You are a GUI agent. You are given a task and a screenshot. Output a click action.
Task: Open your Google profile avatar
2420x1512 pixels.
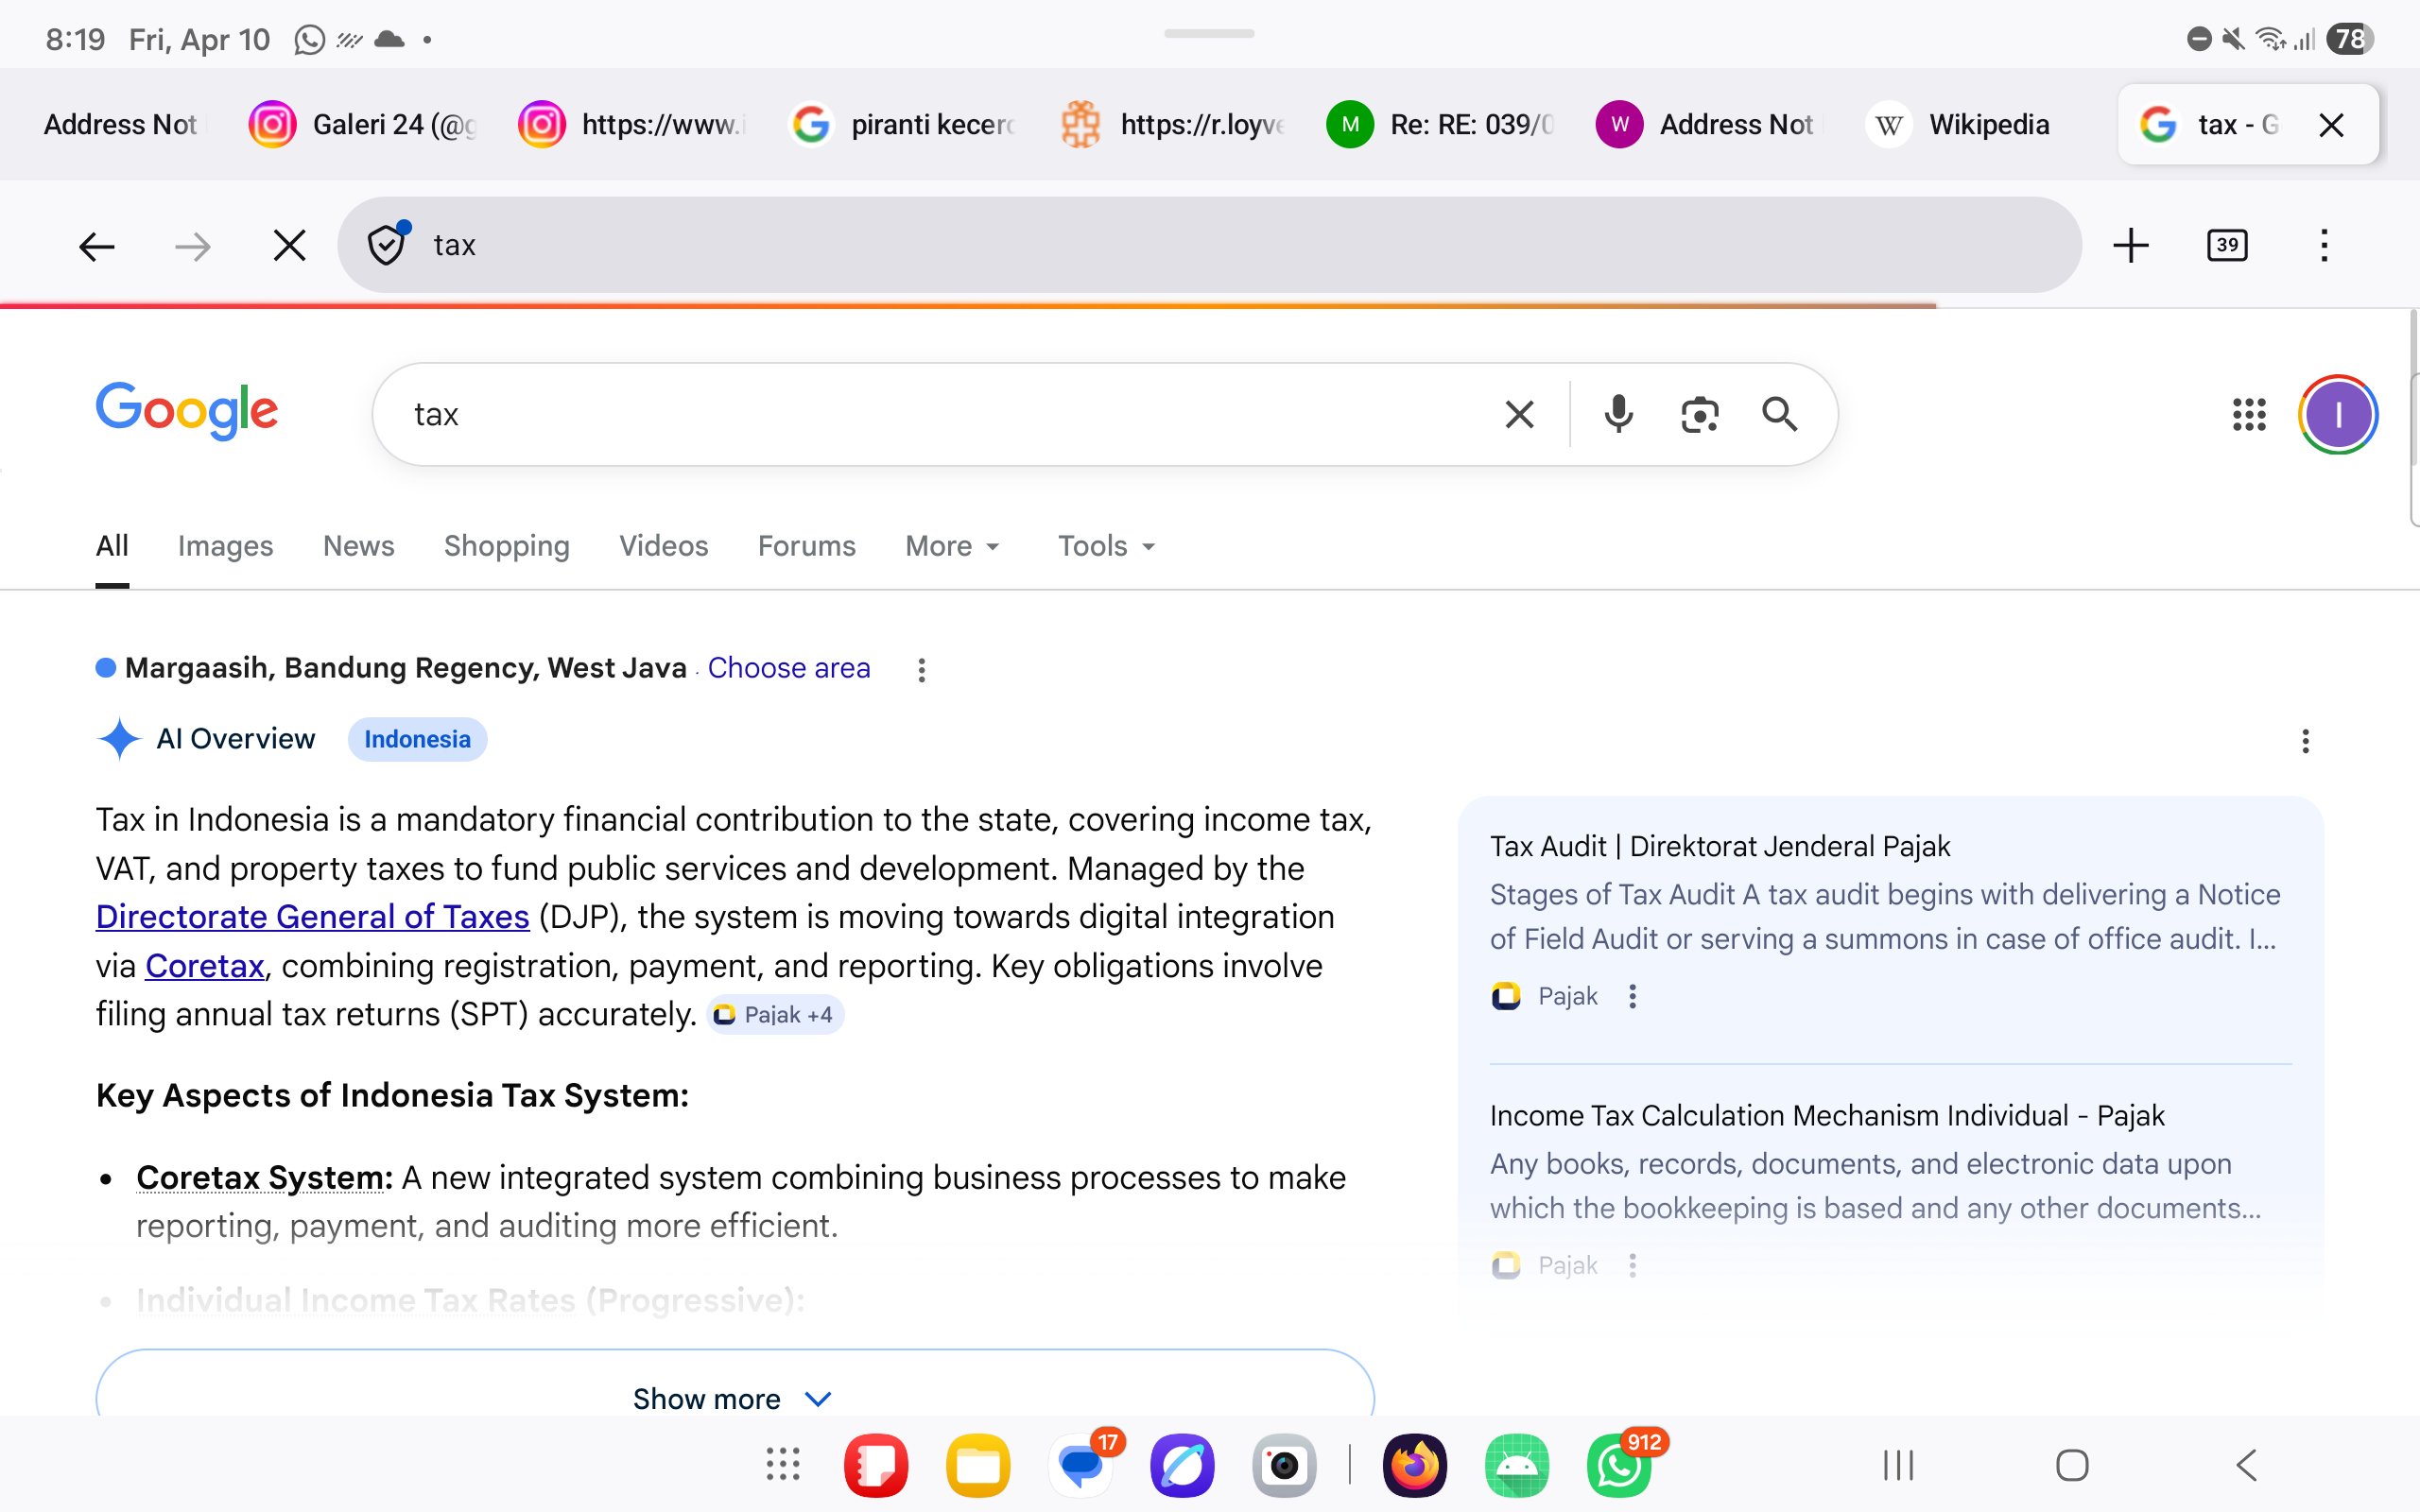coord(2336,413)
